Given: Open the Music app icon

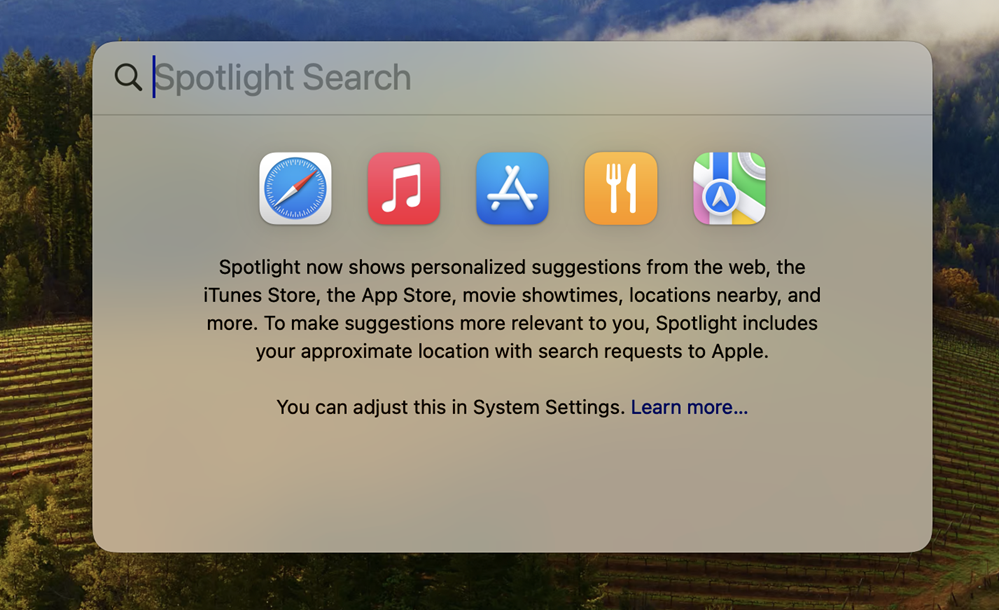Looking at the screenshot, I should [404, 189].
